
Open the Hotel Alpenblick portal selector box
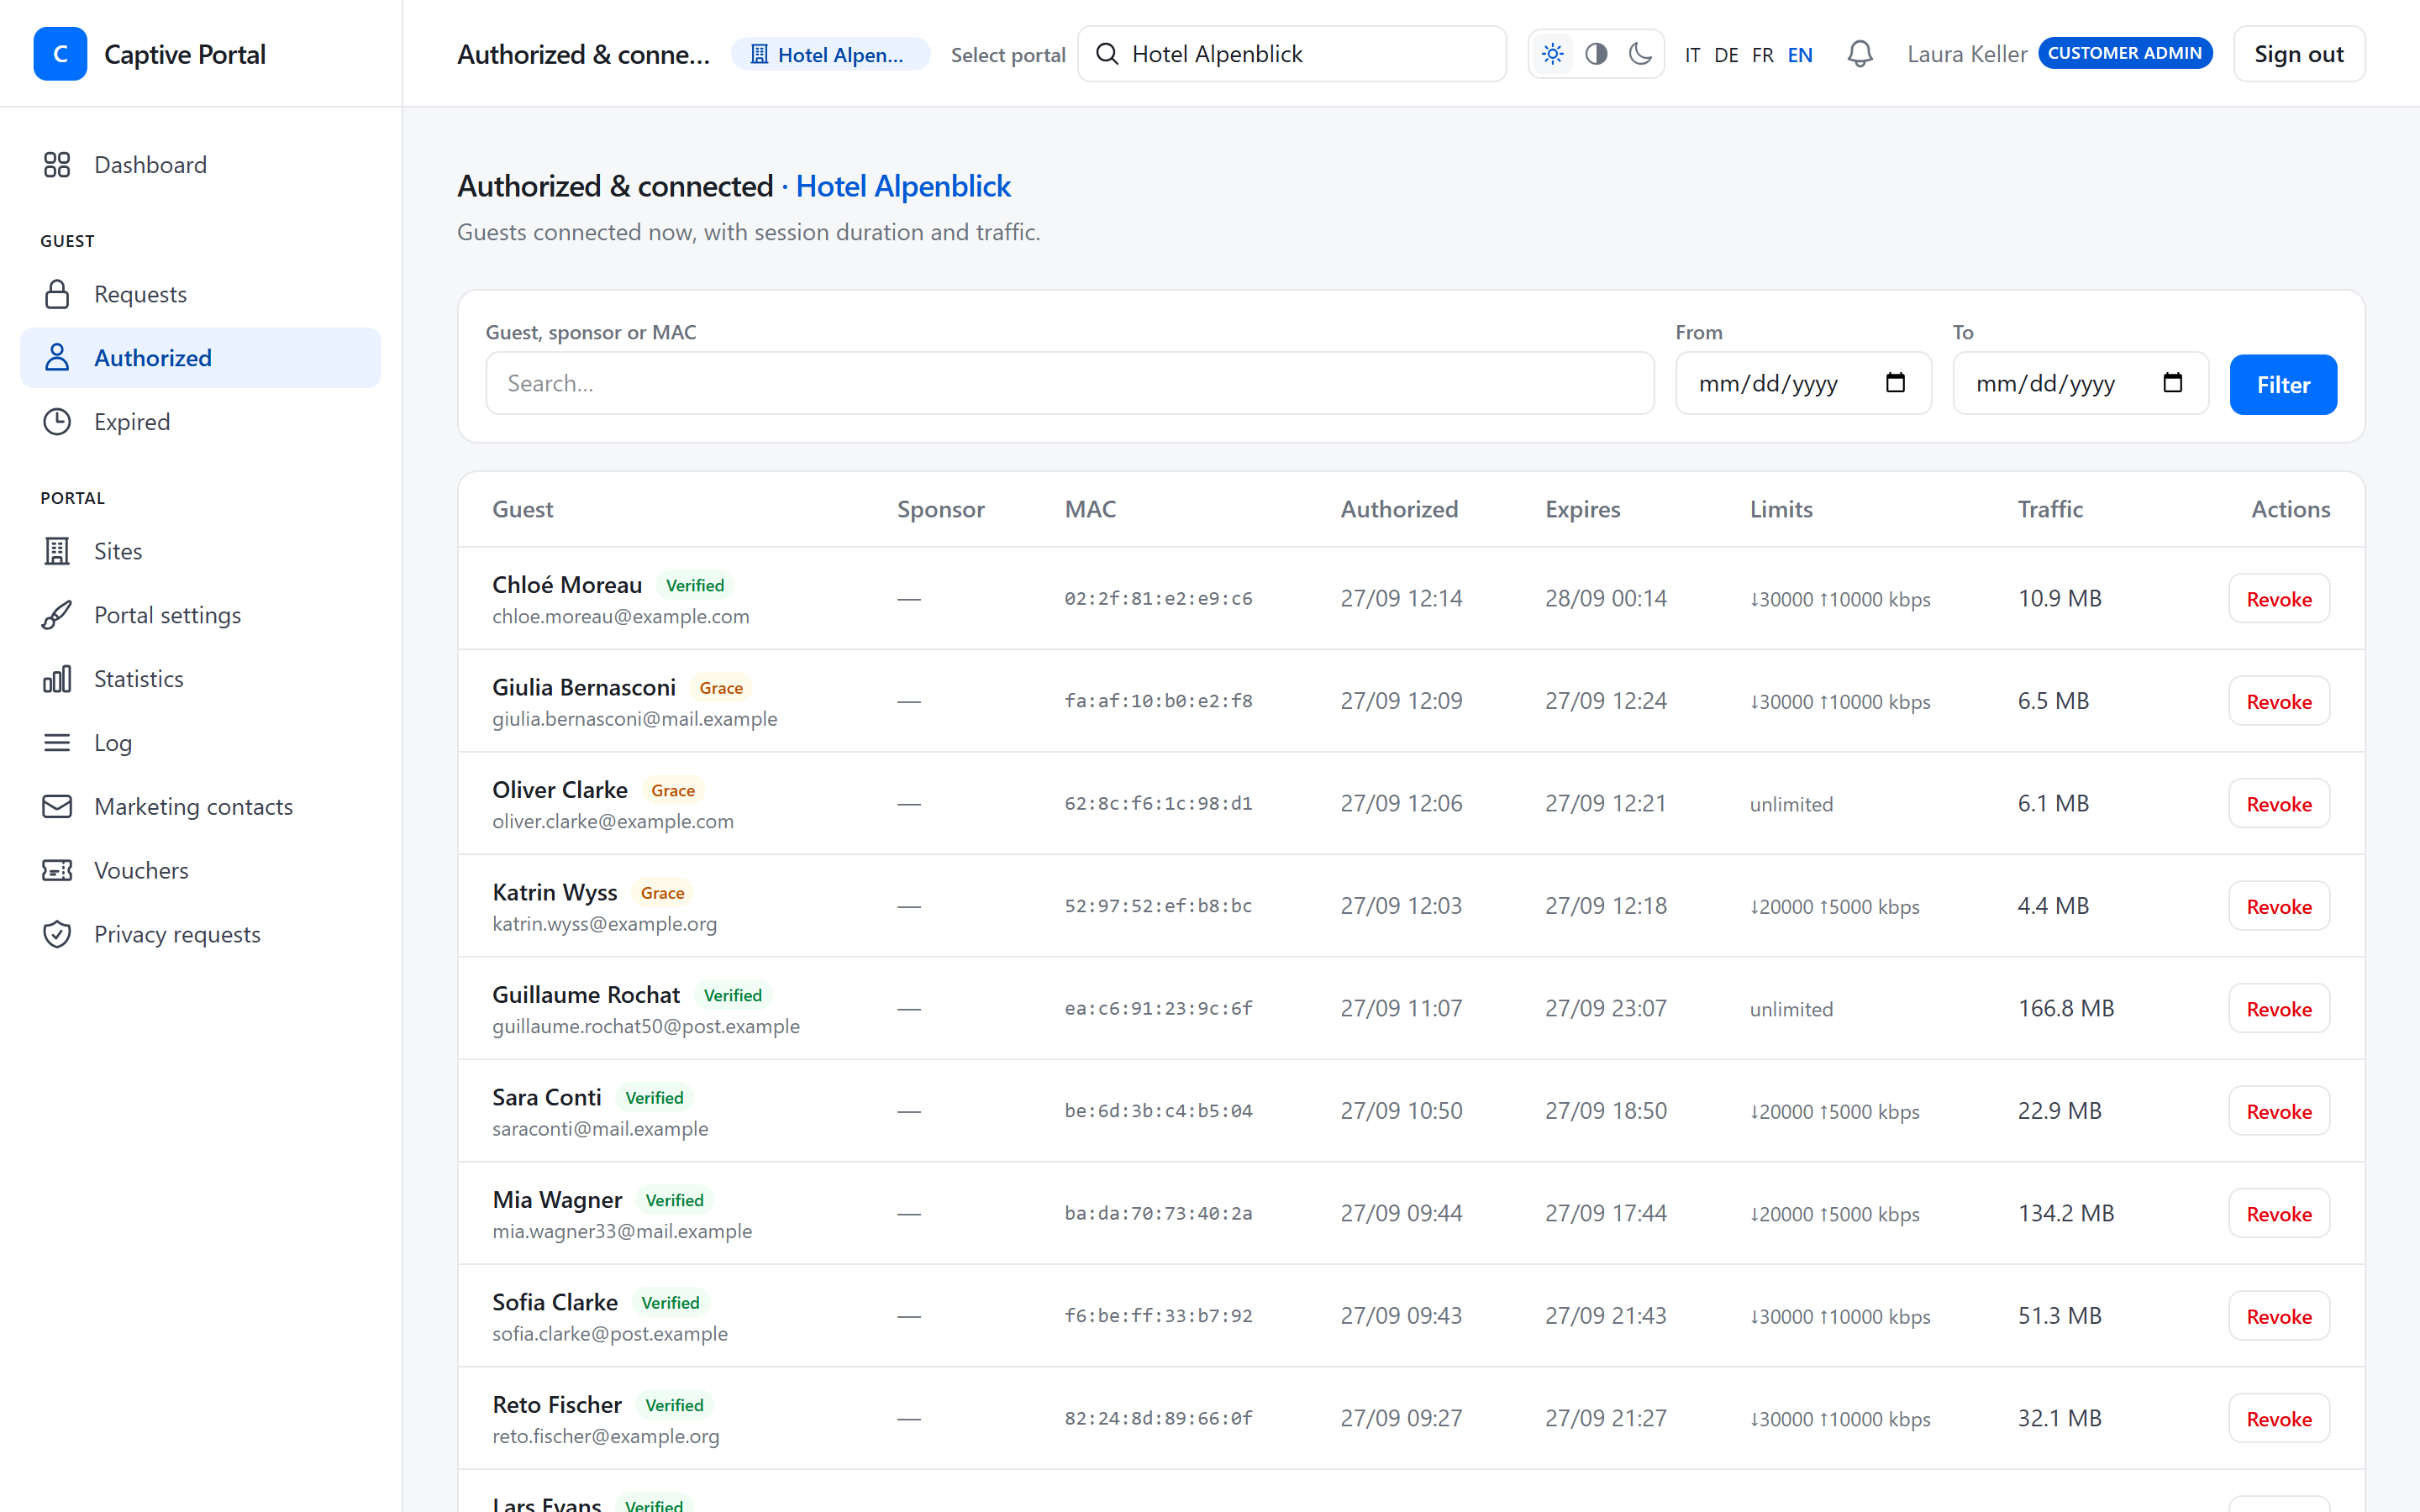tap(1292, 54)
